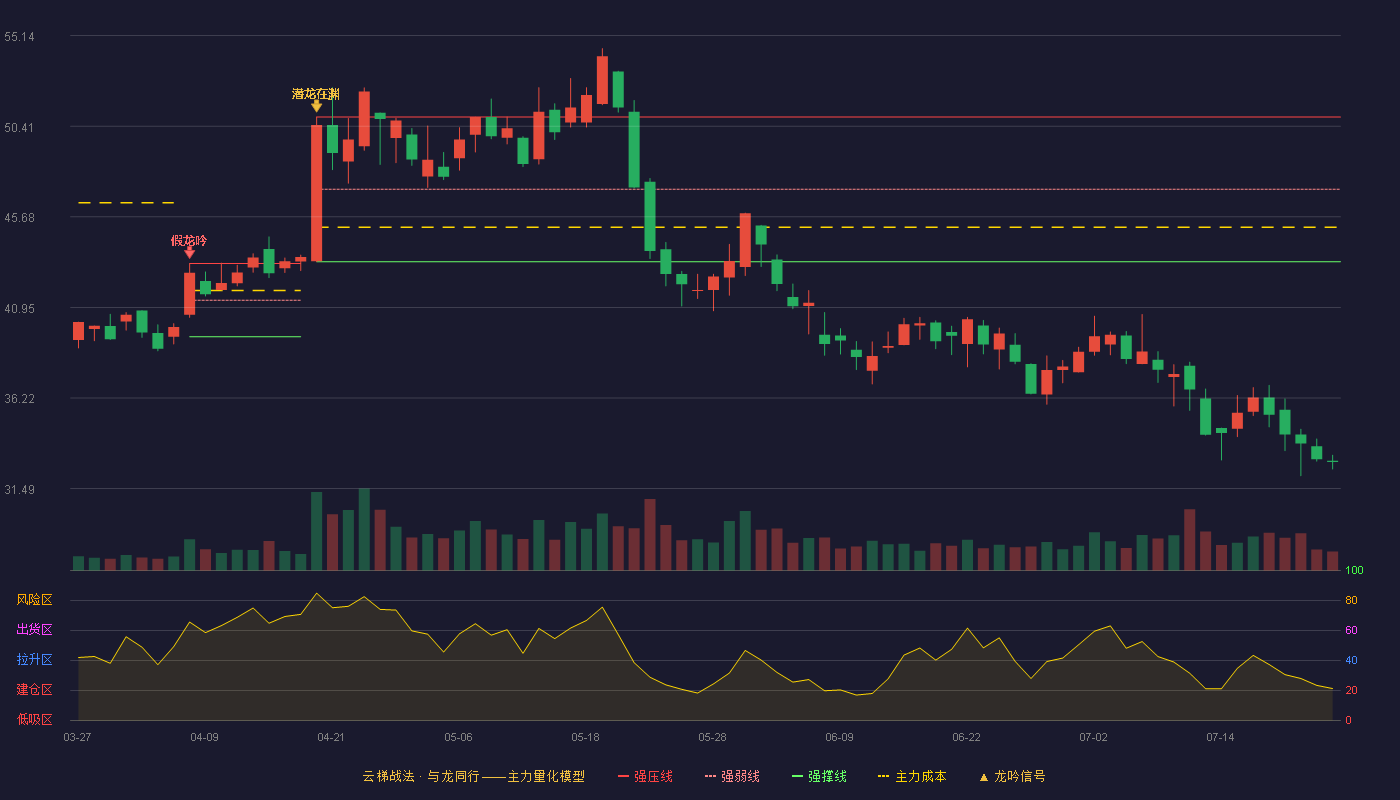
Task: Click the large red candle below 假龙吟
Action: [189, 294]
